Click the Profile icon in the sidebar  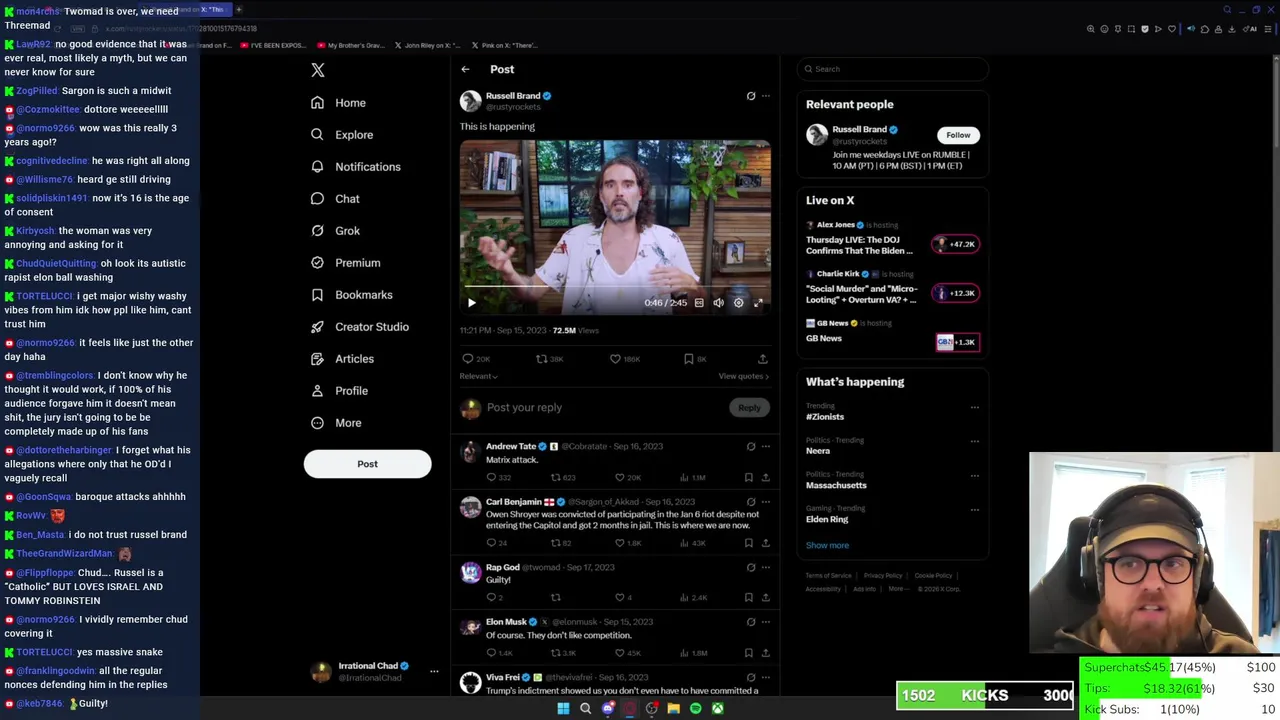317,391
